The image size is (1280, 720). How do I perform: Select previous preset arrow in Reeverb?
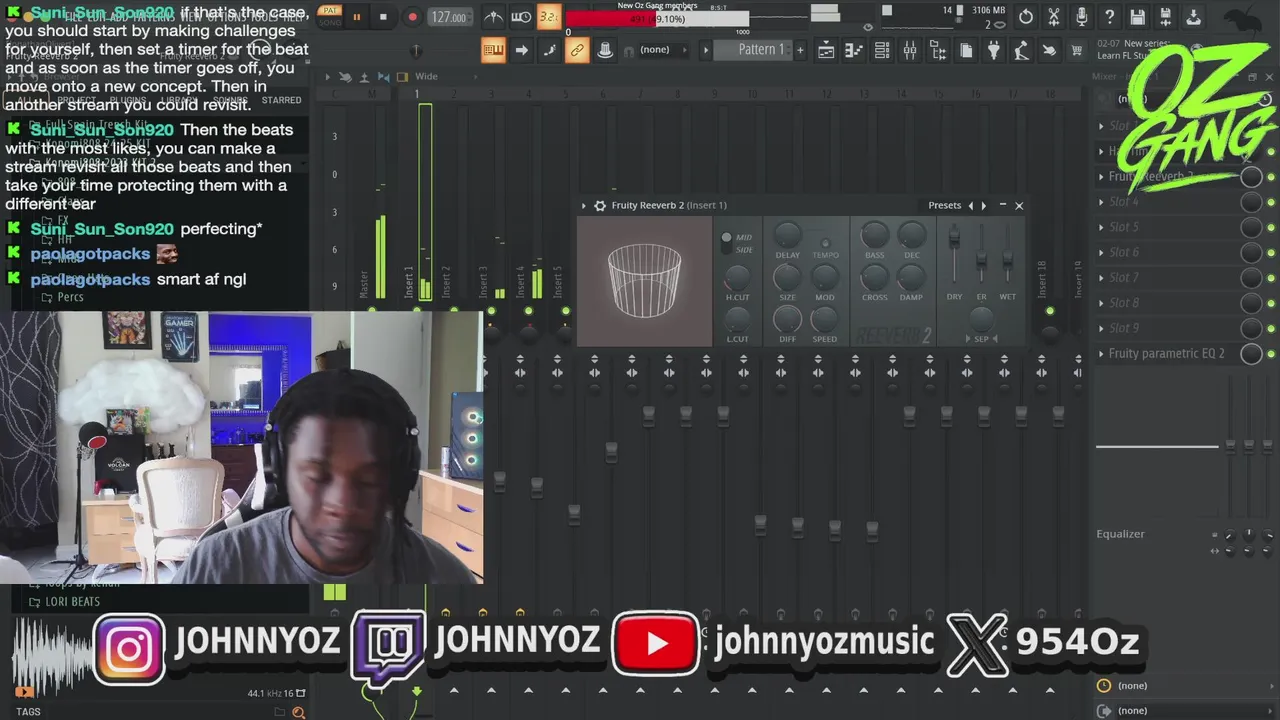pos(970,205)
